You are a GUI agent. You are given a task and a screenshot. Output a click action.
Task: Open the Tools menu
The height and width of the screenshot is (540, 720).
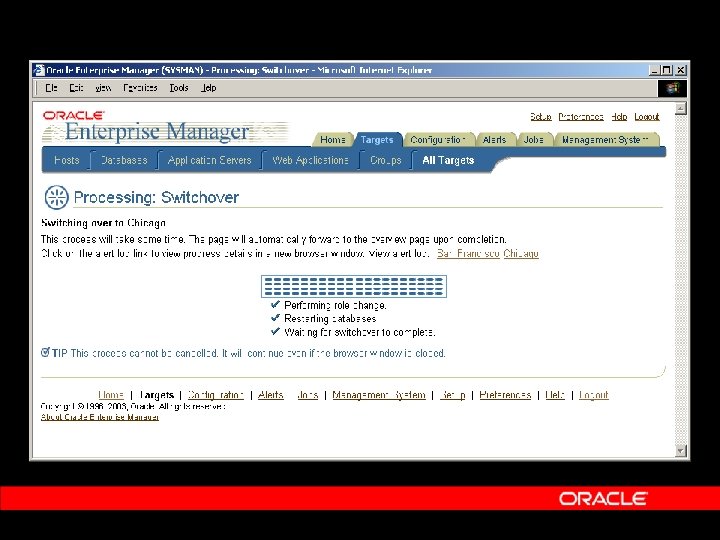[179, 88]
